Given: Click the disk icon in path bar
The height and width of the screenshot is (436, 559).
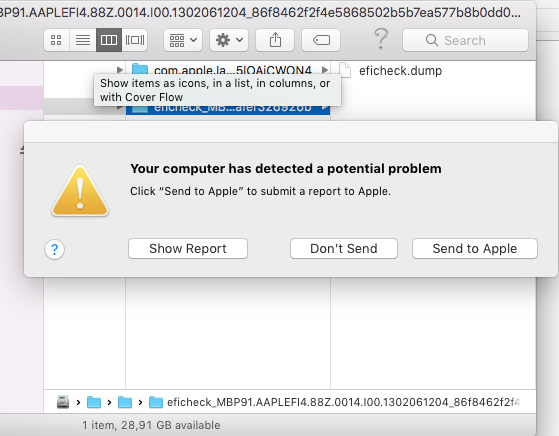Looking at the screenshot, I should point(63,402).
